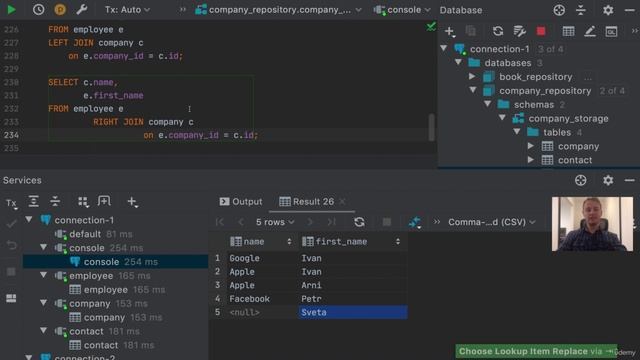Collapse the company session in Services tree

(43, 303)
